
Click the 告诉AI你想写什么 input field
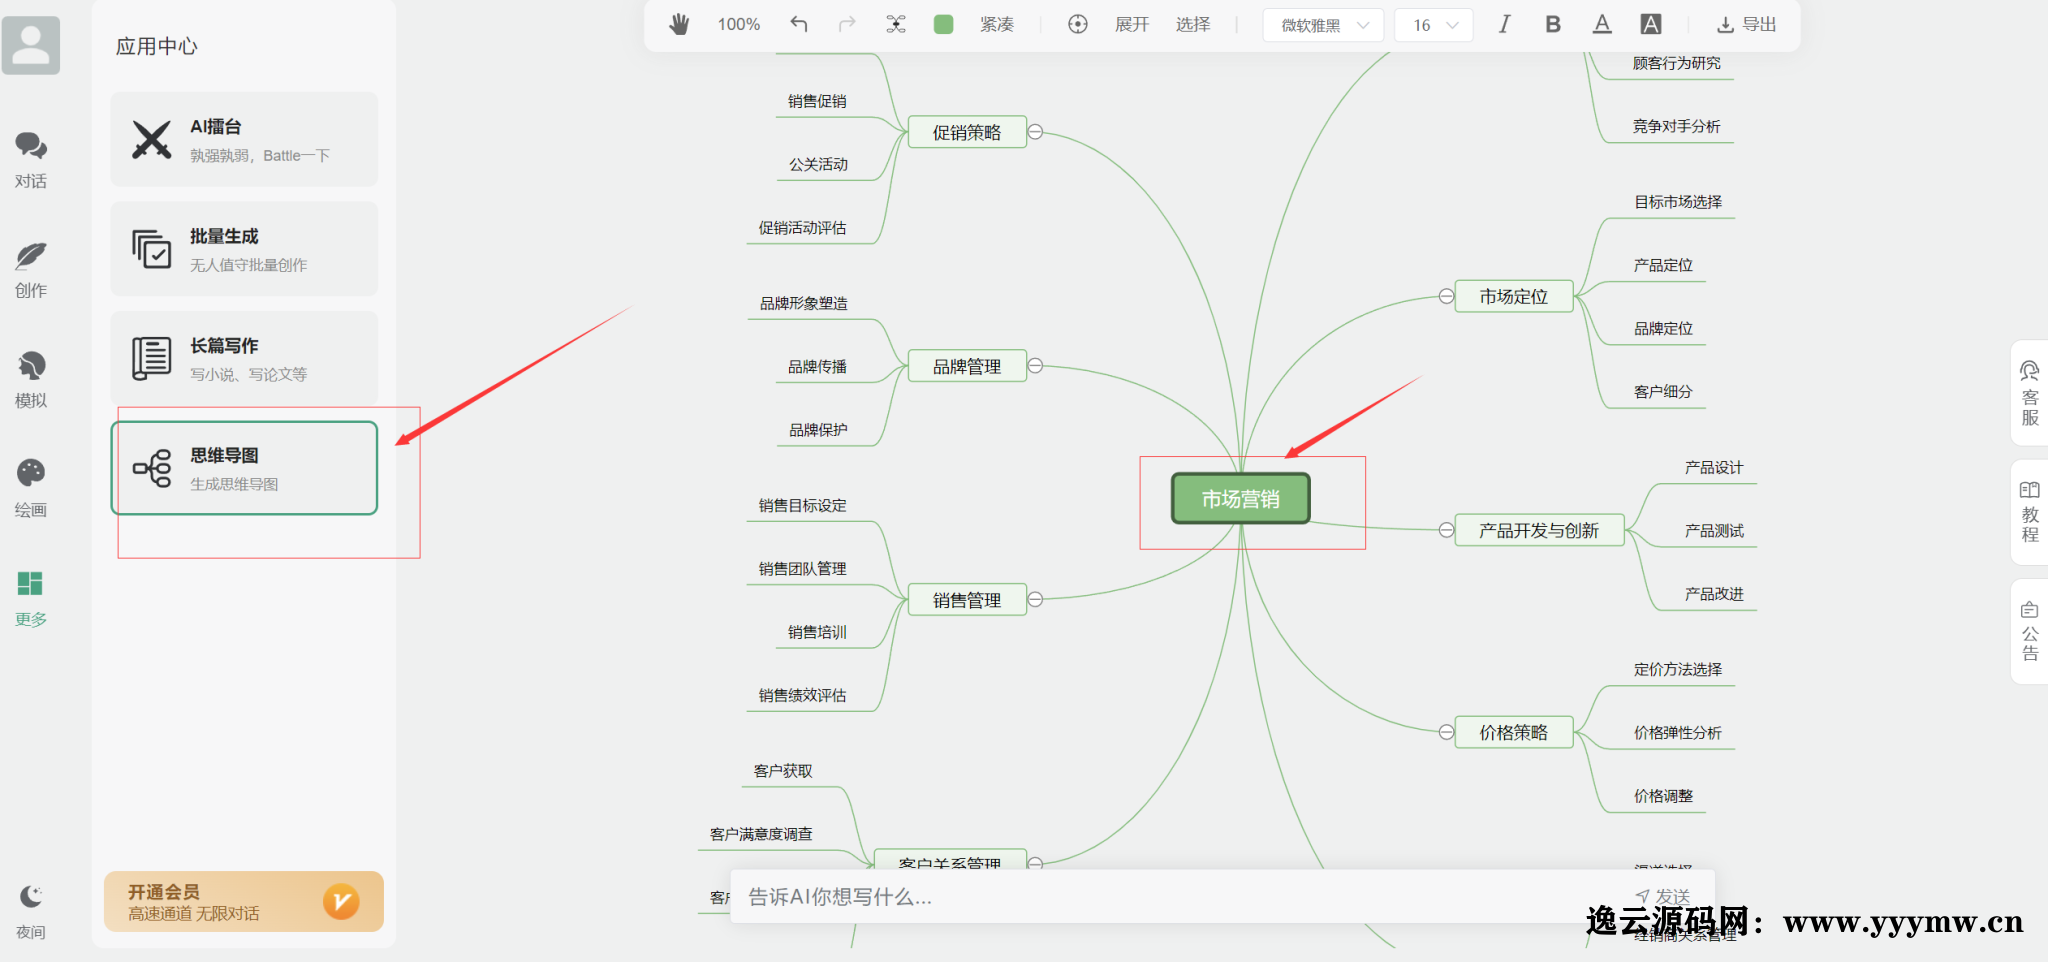pos(1180,897)
